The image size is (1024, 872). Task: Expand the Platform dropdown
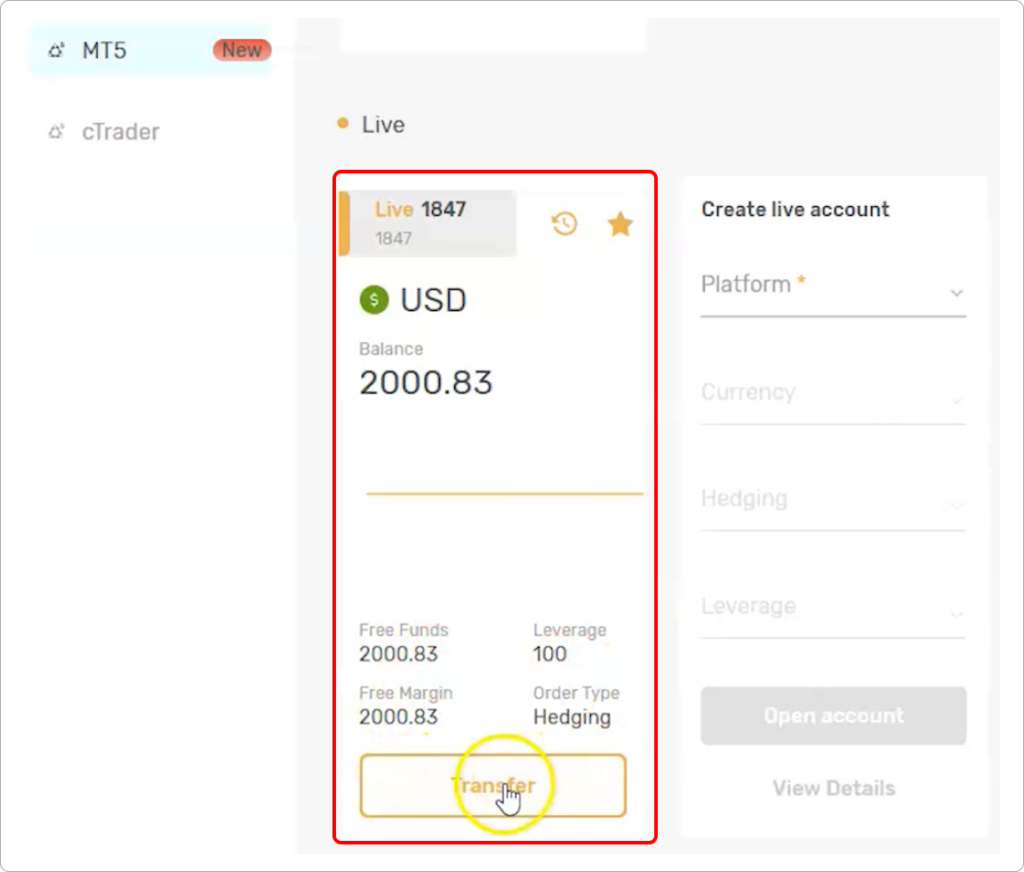tap(833, 289)
